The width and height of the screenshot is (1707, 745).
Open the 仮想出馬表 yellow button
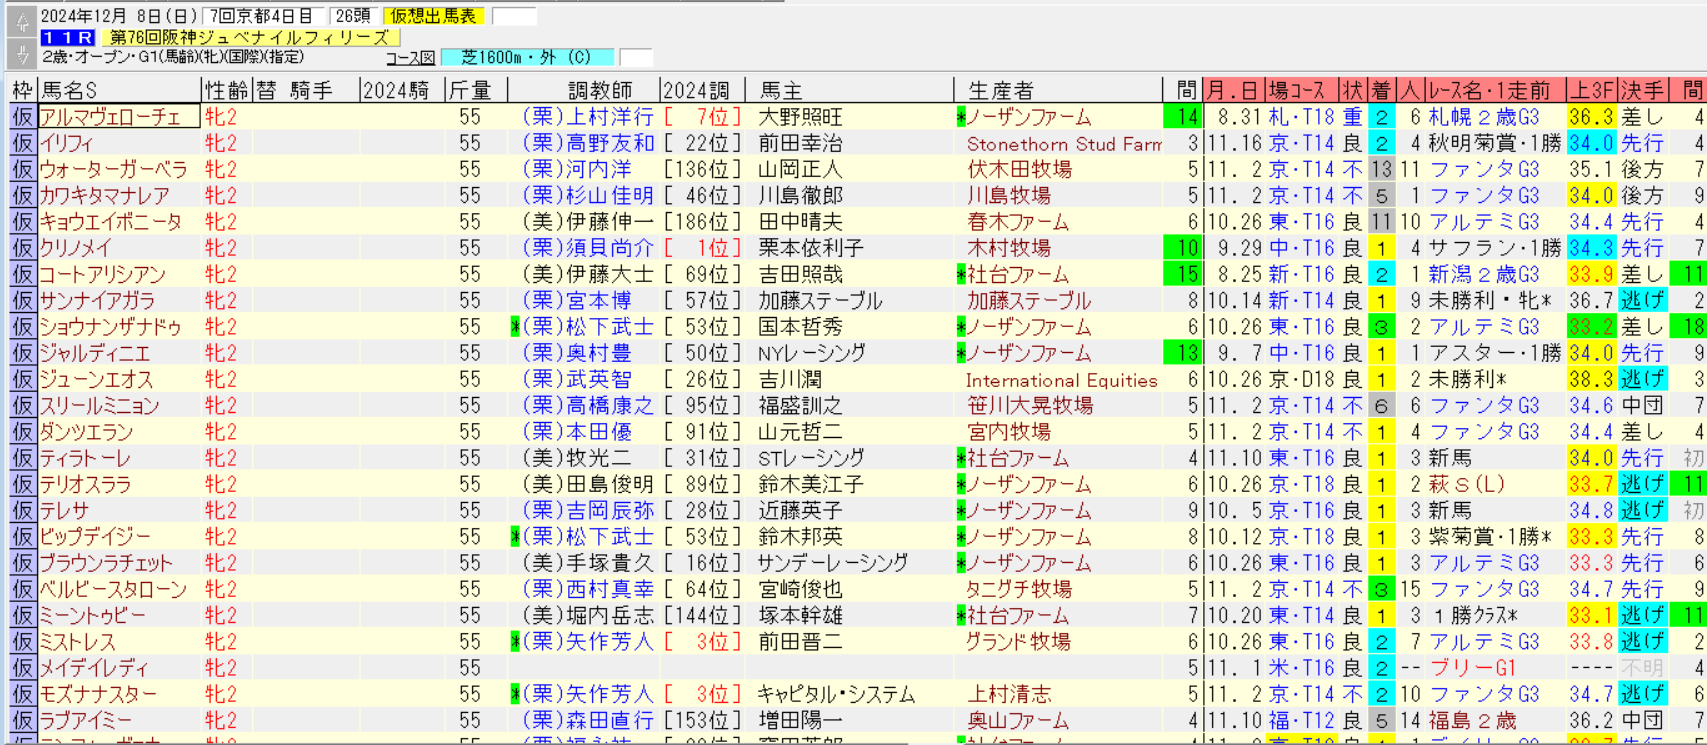click(x=434, y=16)
